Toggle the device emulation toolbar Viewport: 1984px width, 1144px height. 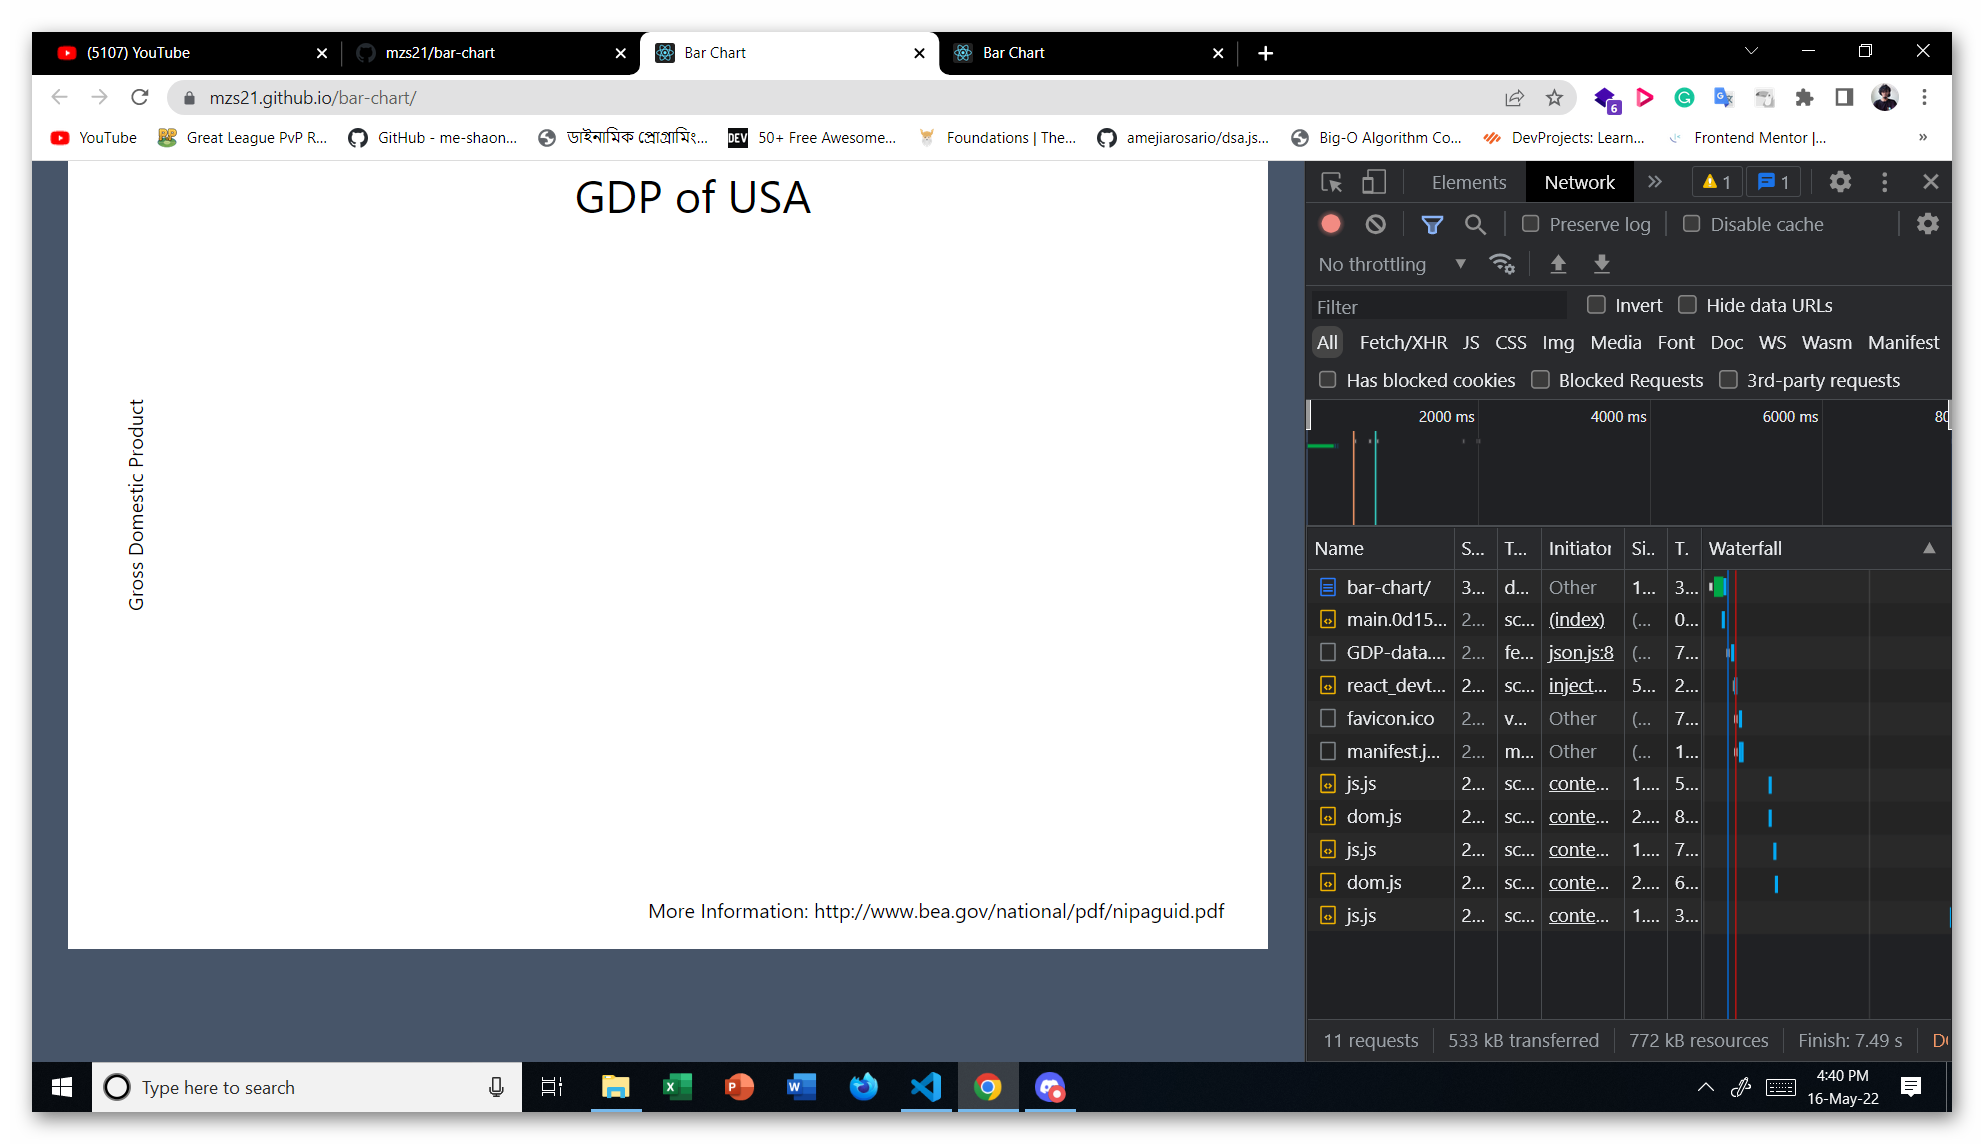click(x=1373, y=182)
